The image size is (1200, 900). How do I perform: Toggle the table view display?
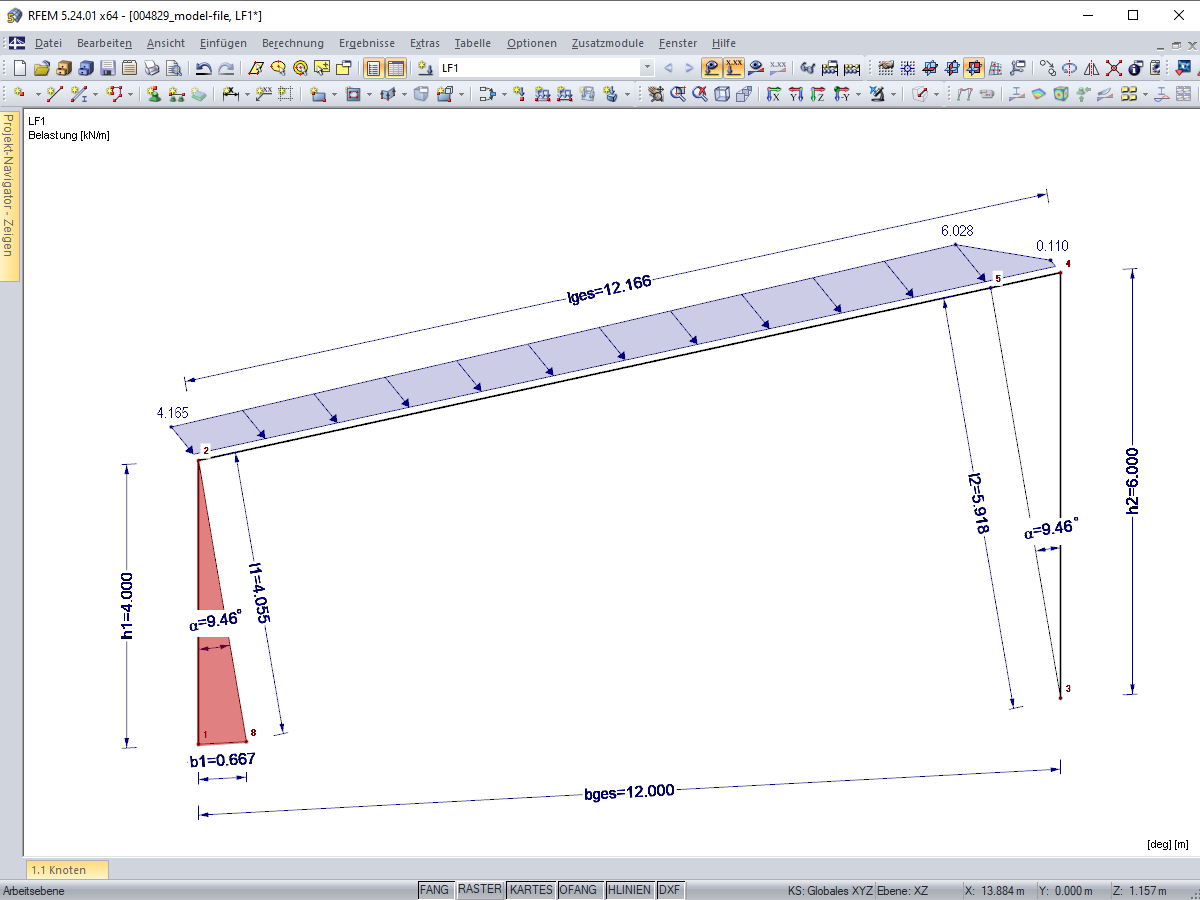tap(396, 68)
